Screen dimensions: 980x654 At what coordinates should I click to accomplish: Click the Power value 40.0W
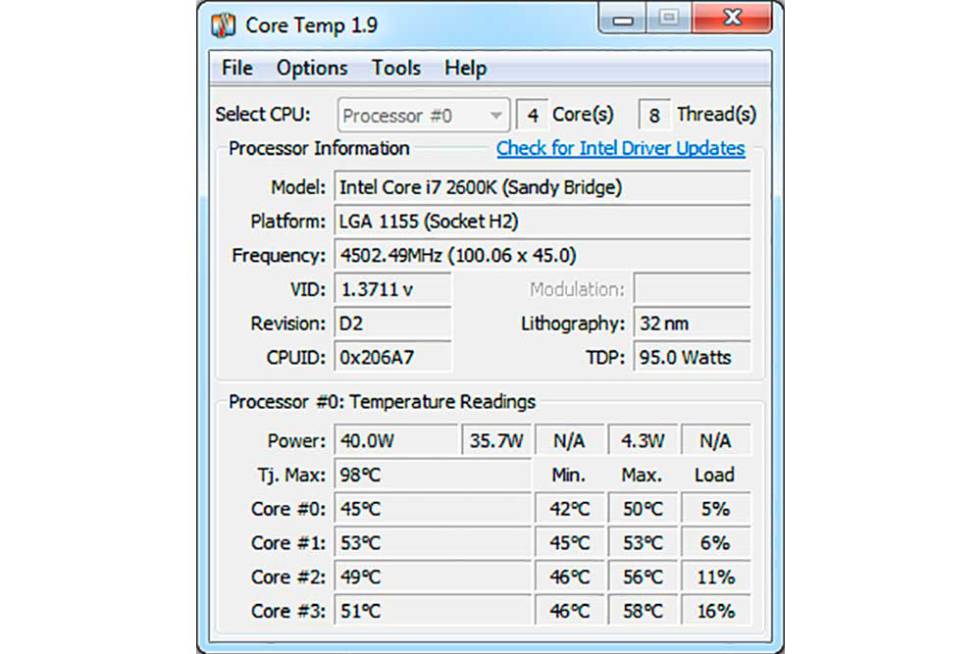click(396, 441)
